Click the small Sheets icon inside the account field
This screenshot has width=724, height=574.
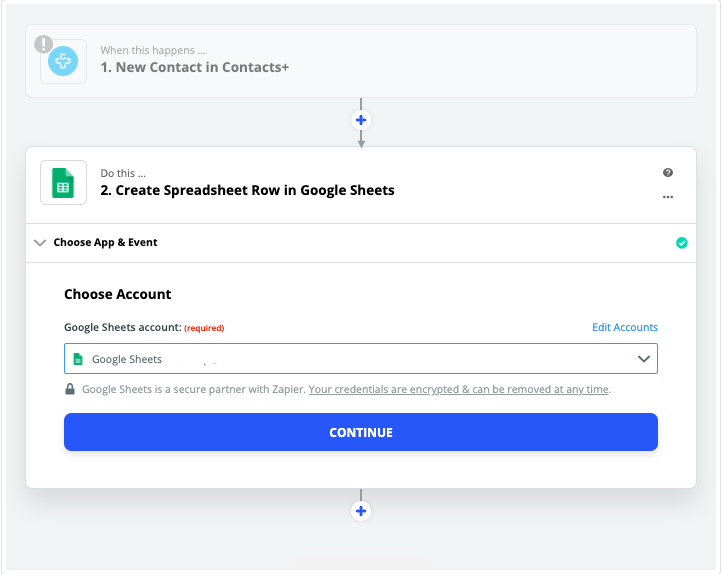tap(78, 359)
